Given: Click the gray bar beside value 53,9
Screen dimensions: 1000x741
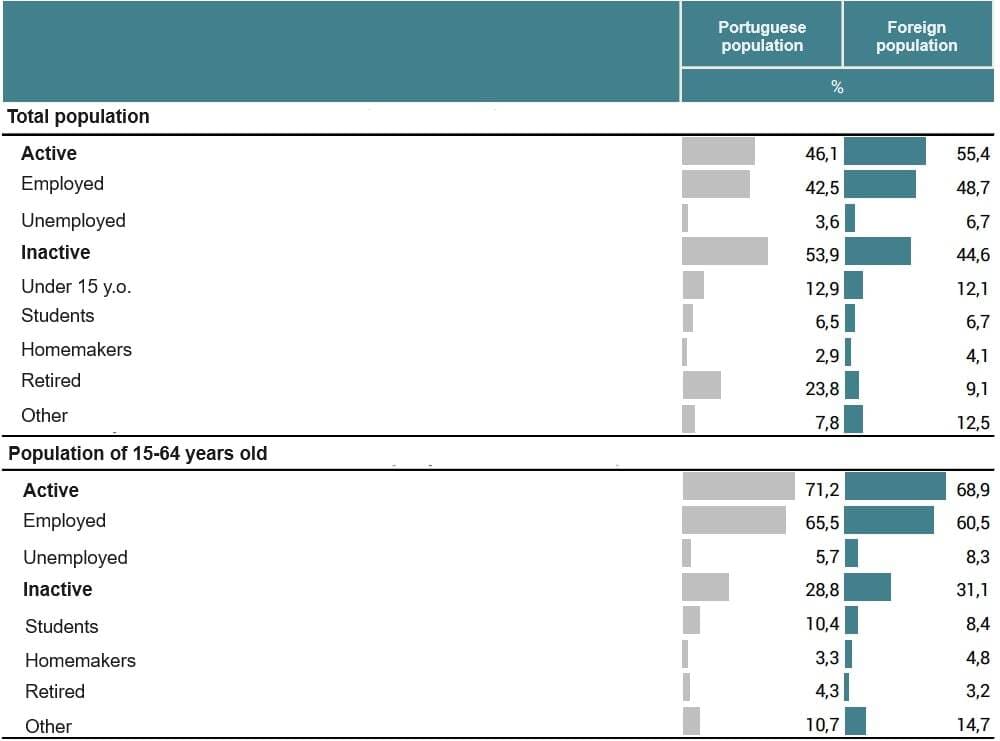Looking at the screenshot, I should [725, 251].
